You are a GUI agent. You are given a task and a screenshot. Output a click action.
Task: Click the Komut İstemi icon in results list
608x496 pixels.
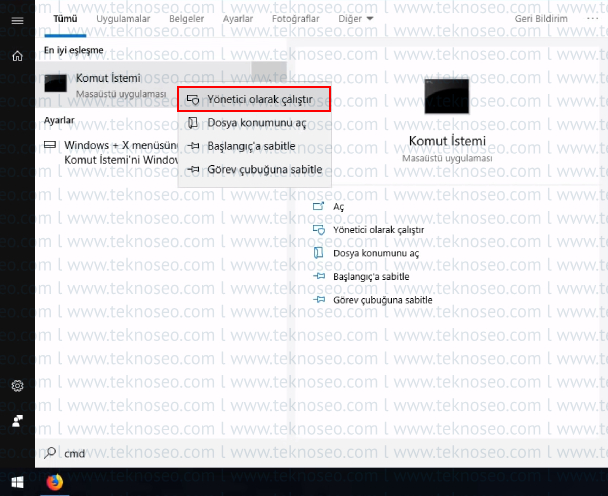coord(55,83)
